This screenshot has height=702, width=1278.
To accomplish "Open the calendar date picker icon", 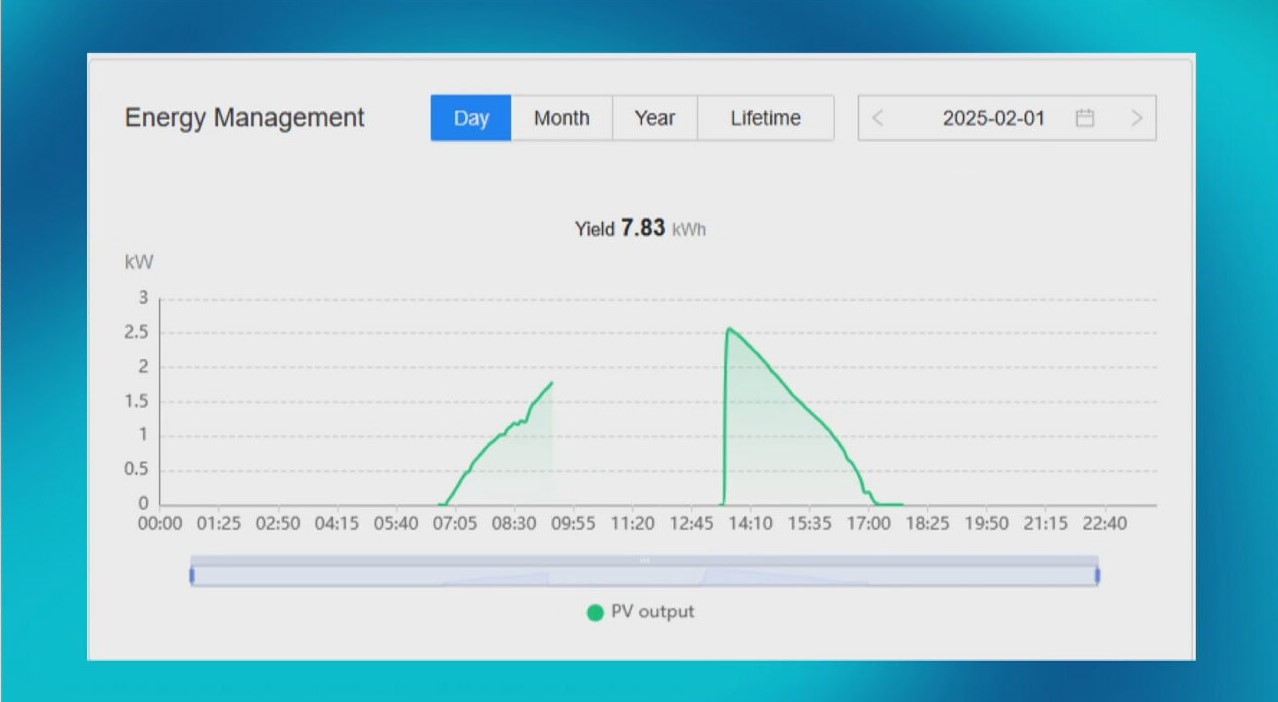I will [1085, 118].
